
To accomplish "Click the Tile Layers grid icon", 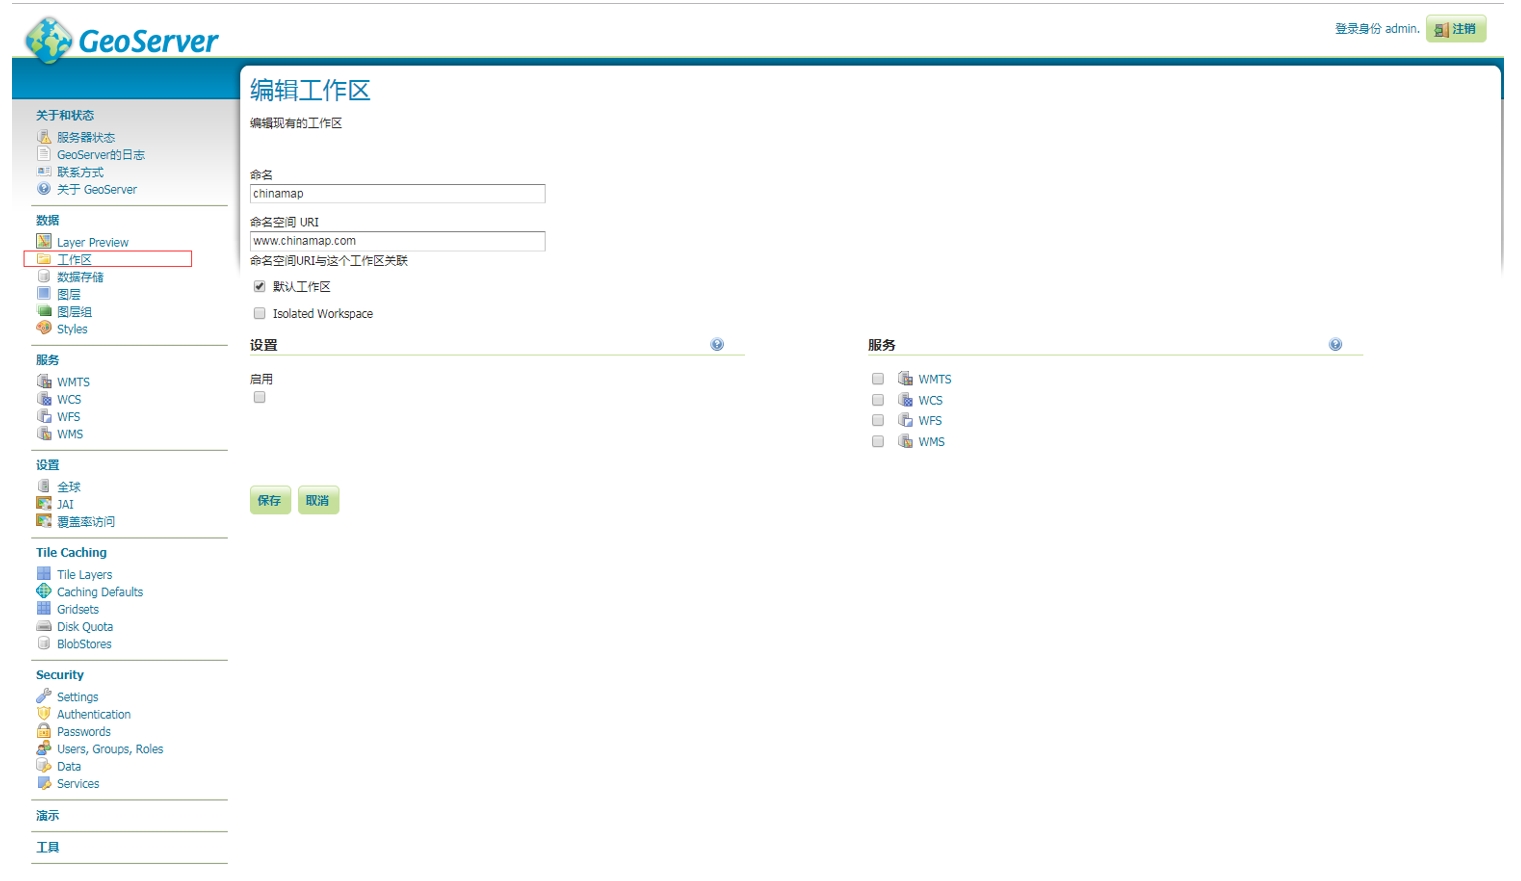I will [44, 574].
